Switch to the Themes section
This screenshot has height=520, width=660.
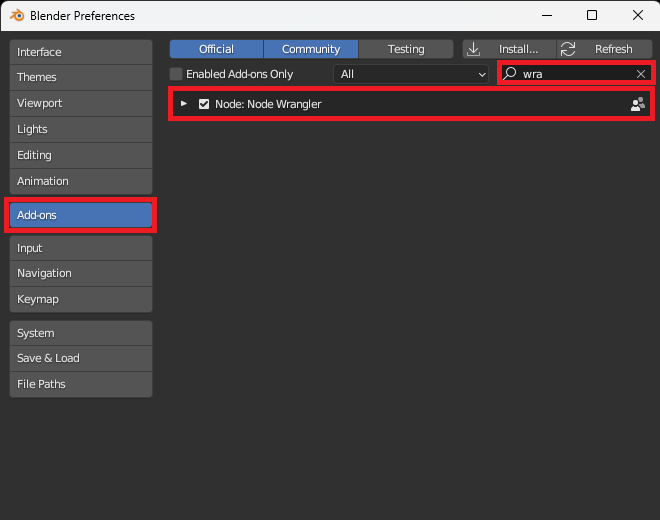81,77
